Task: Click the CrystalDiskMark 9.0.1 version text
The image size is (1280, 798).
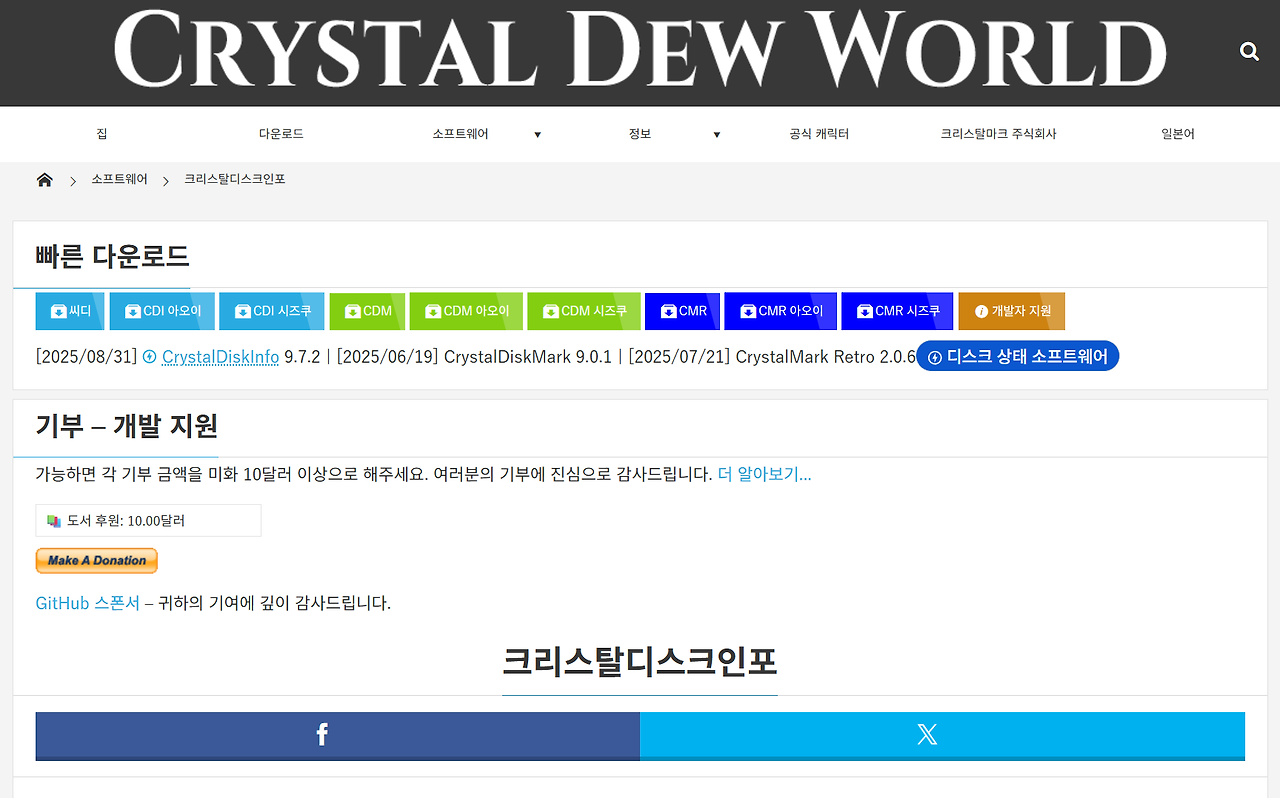Action: (x=528, y=357)
